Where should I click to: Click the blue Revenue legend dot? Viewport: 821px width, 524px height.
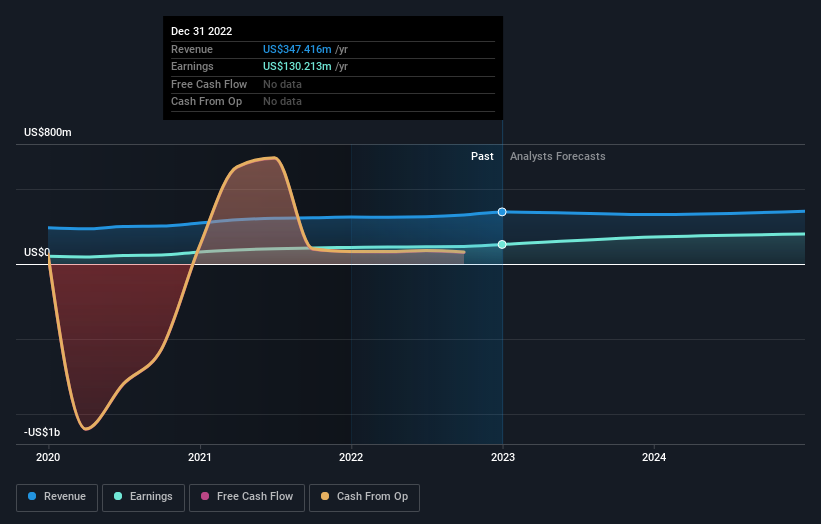32,496
